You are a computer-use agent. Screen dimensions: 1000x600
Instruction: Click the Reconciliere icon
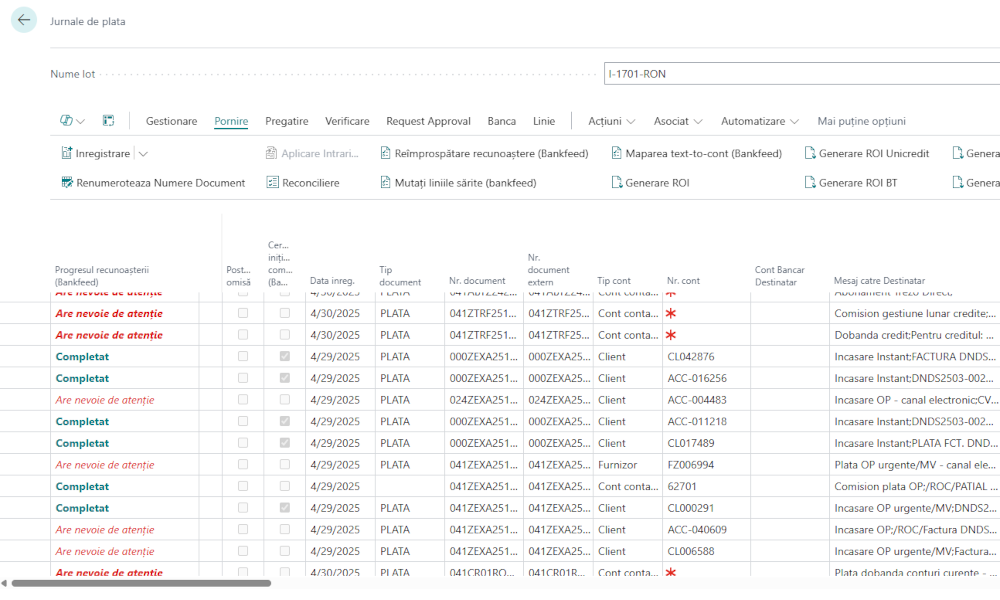(x=272, y=182)
